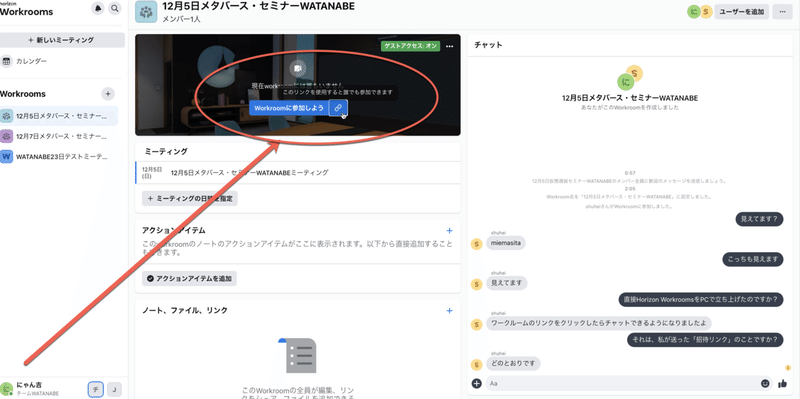Open カレンダー in the sidebar
Viewport: 800px width, 399px height.
click(31, 61)
